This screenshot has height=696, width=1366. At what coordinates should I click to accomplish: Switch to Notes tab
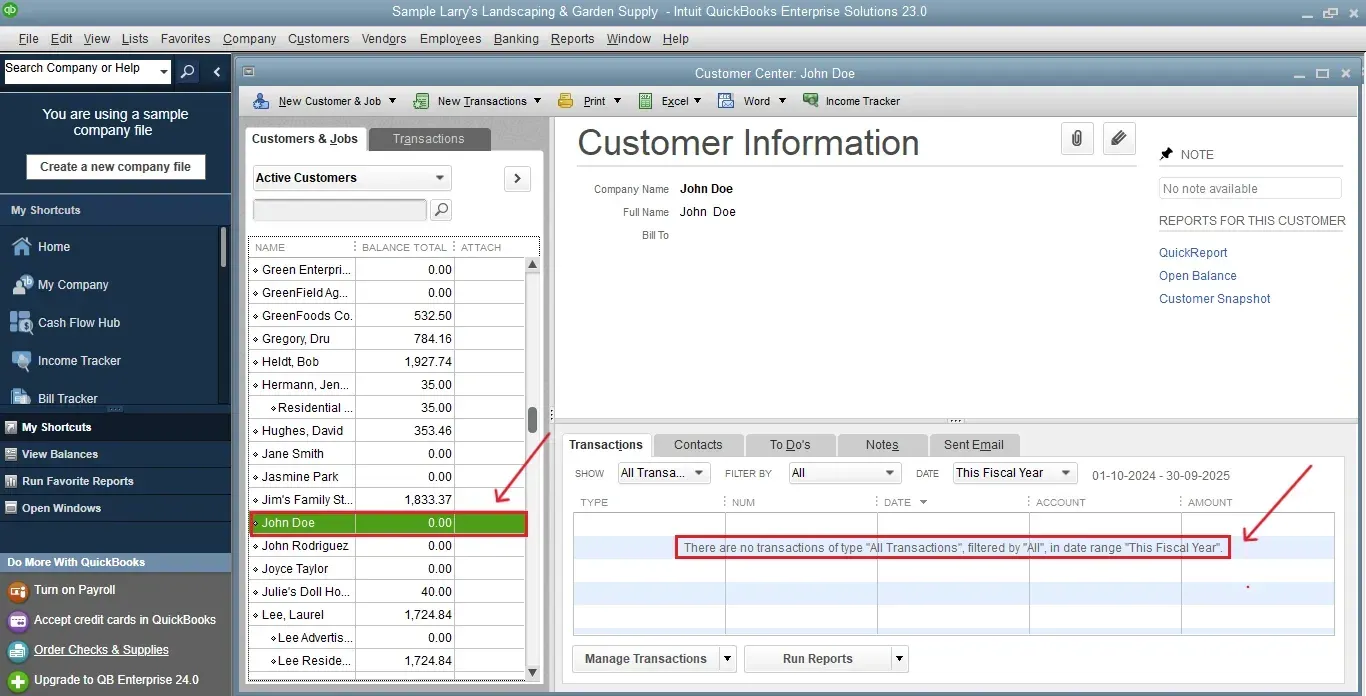tap(882, 445)
